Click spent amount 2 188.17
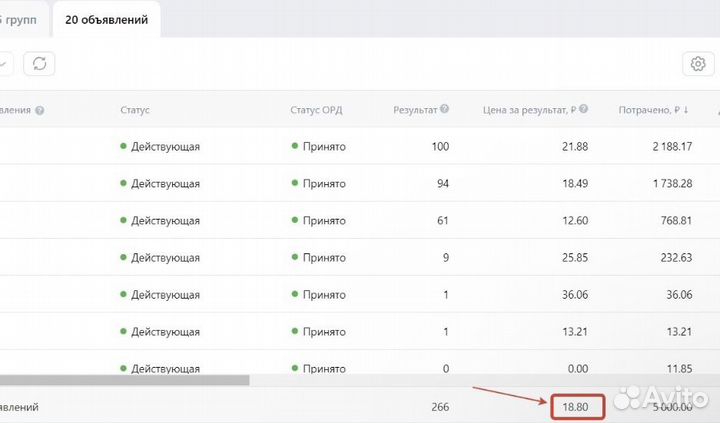 click(672, 147)
